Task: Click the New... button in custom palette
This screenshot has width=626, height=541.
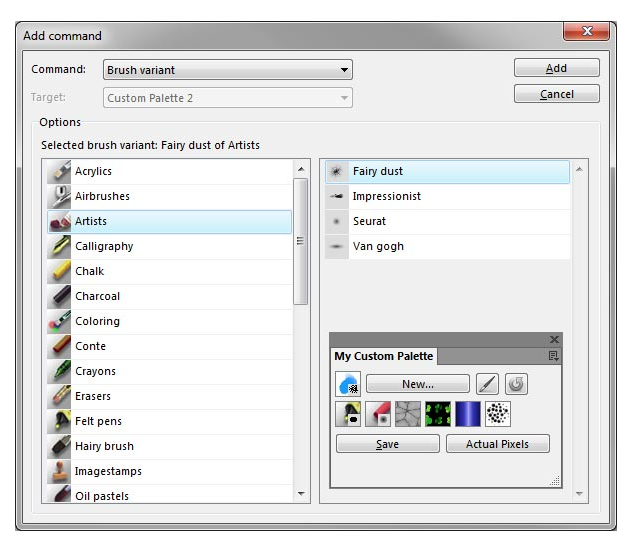Action: pyautogui.click(x=418, y=384)
